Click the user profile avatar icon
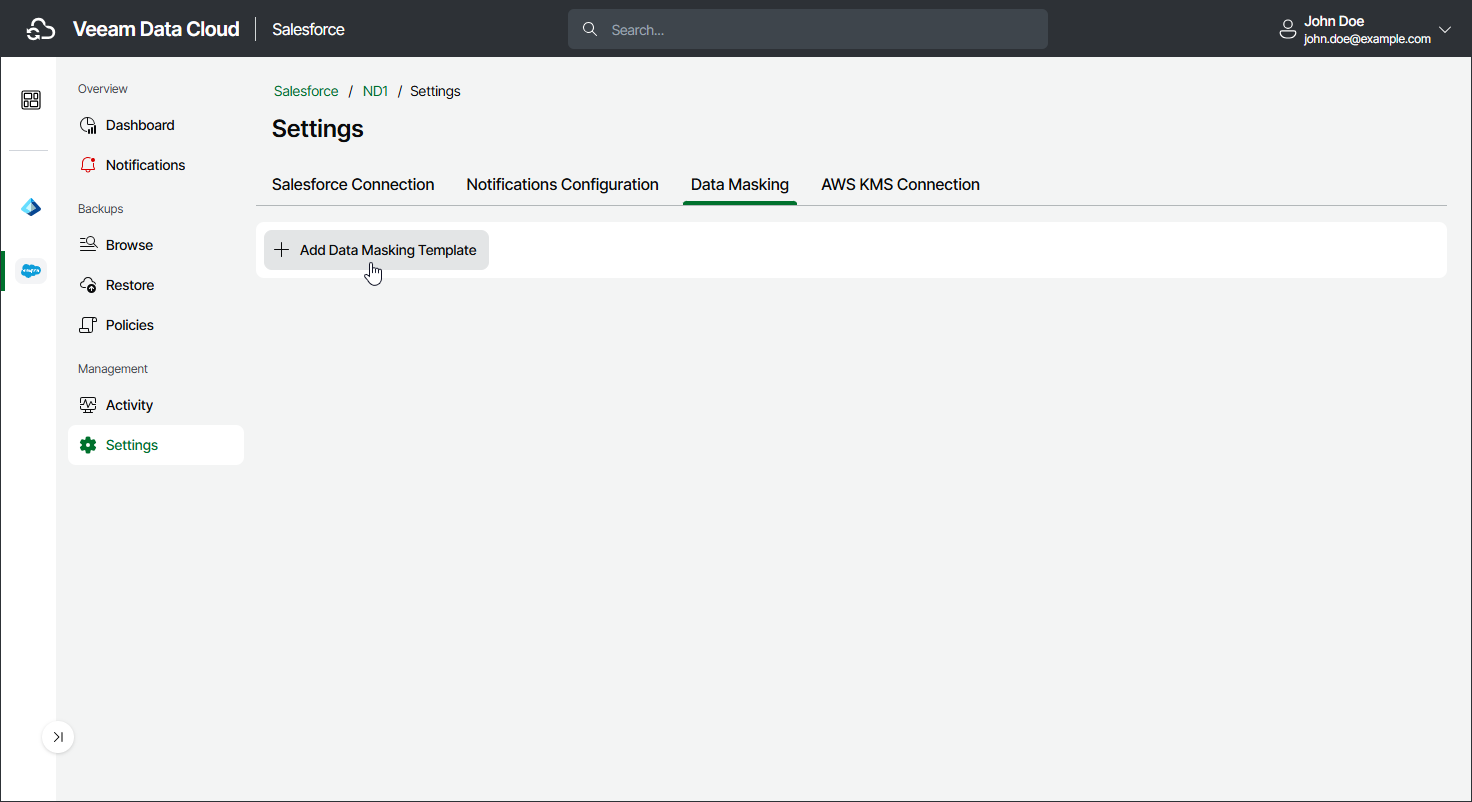The width and height of the screenshot is (1472, 802). pos(1288,30)
